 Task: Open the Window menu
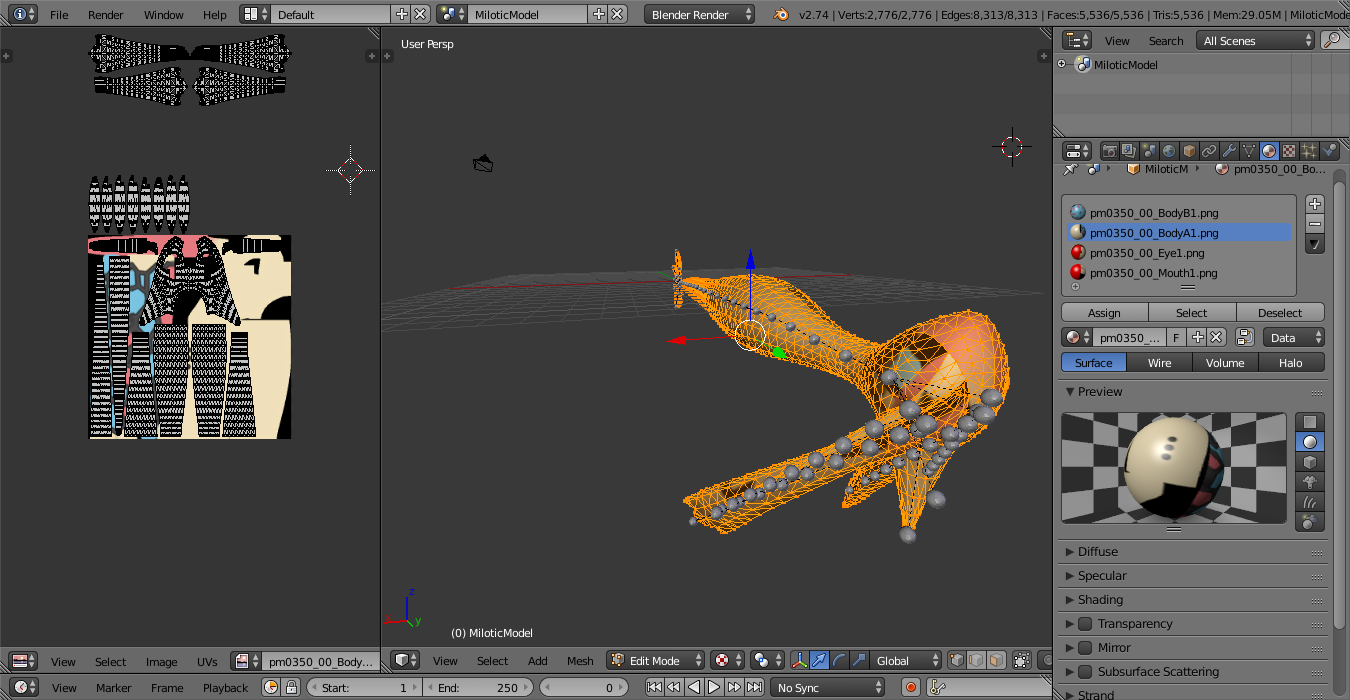click(164, 14)
